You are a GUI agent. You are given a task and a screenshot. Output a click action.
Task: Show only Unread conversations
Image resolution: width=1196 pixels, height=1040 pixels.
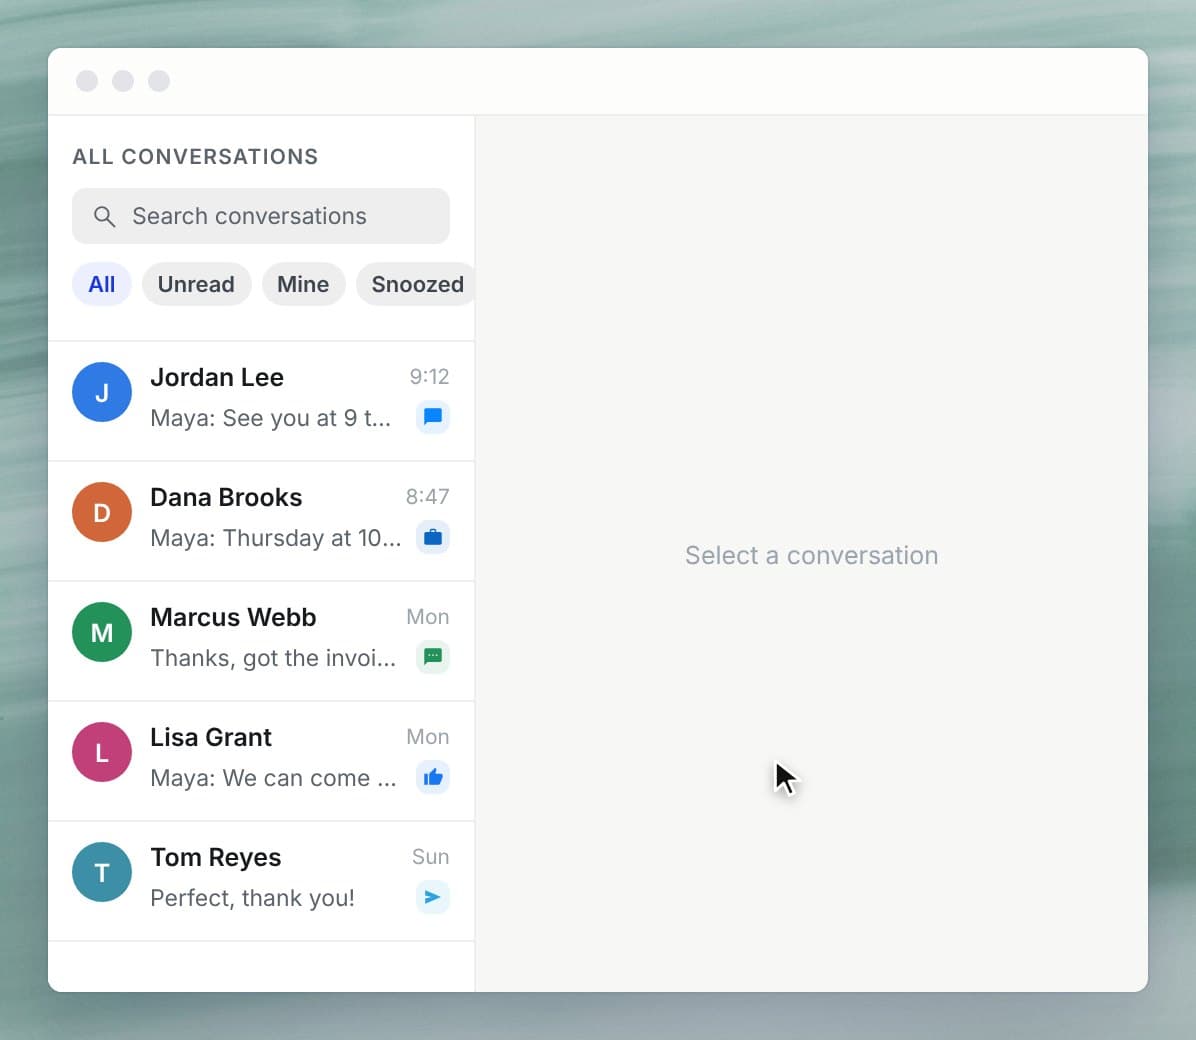(196, 284)
